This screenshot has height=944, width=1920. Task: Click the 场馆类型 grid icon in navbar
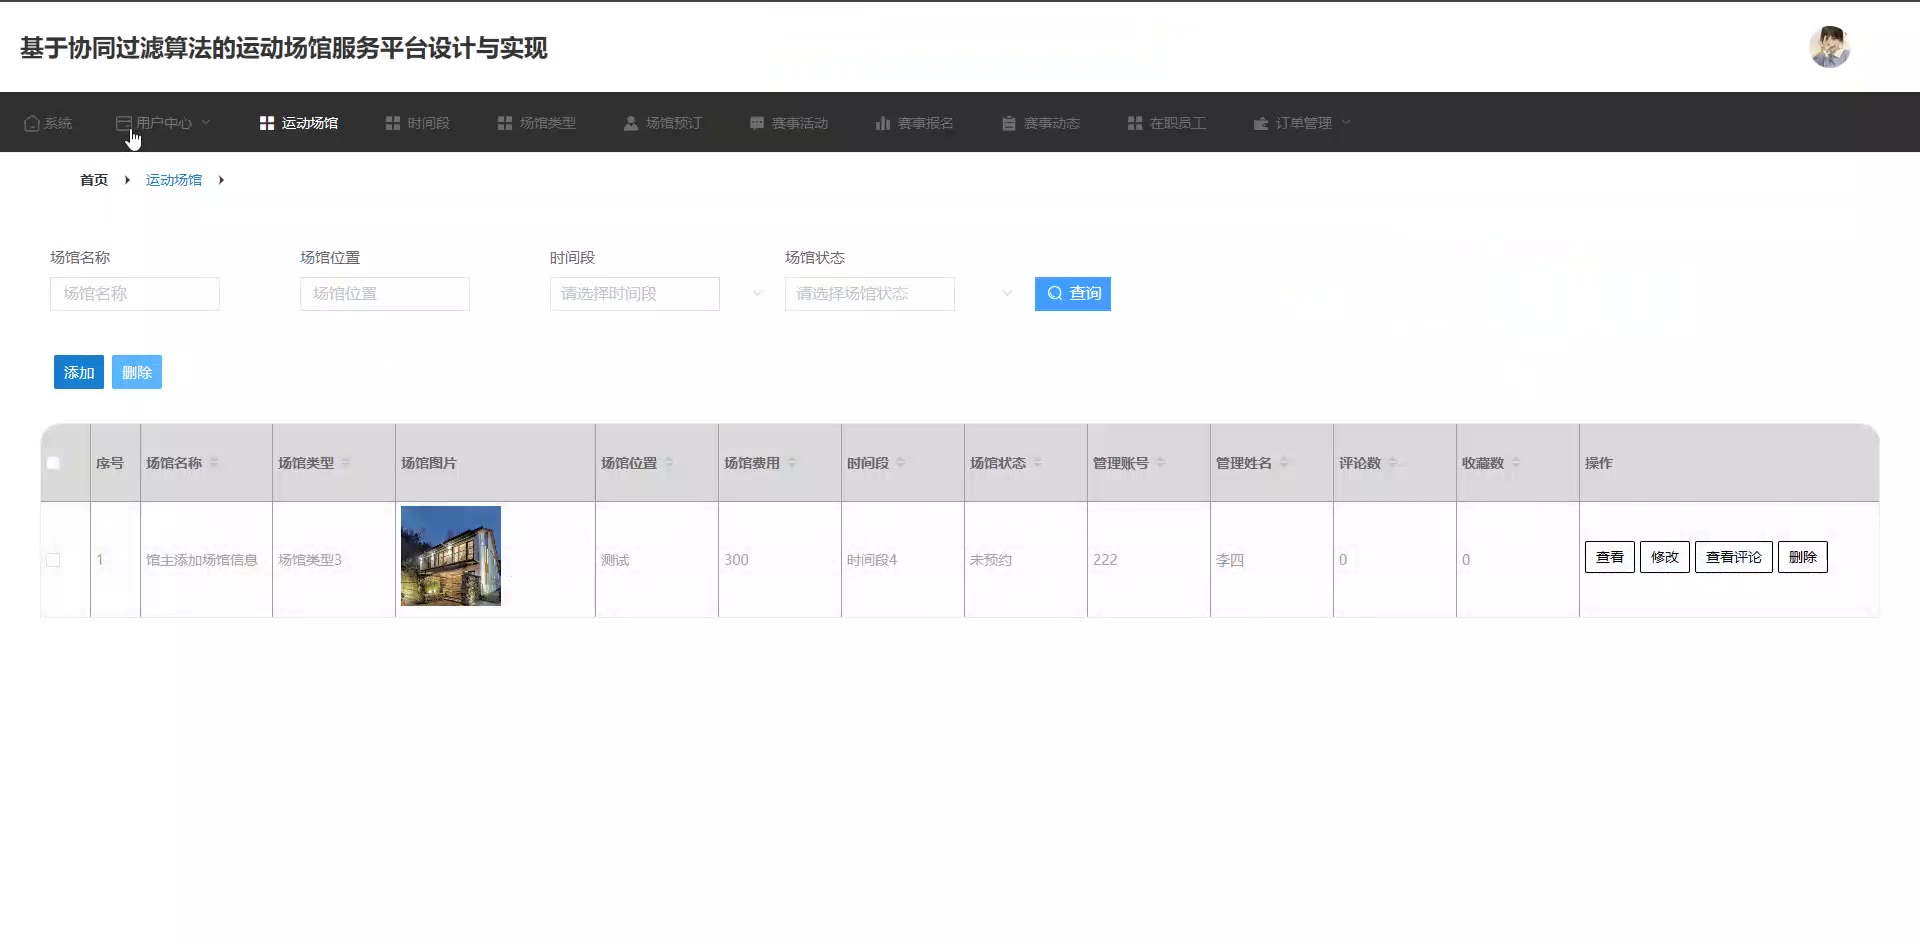coord(505,123)
